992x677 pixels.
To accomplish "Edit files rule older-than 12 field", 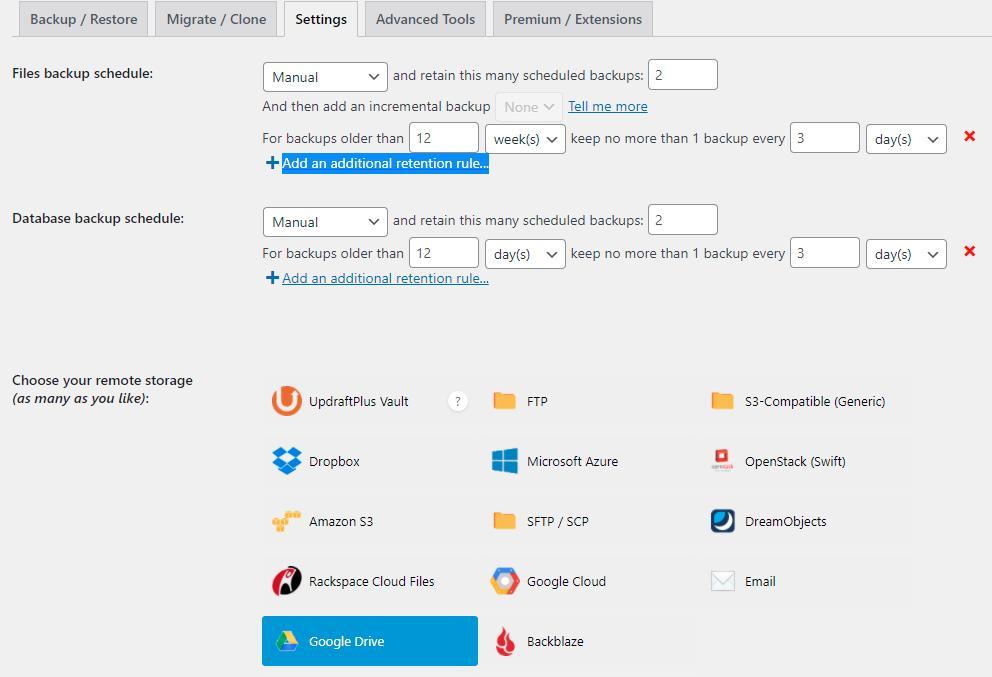I will click(443, 138).
